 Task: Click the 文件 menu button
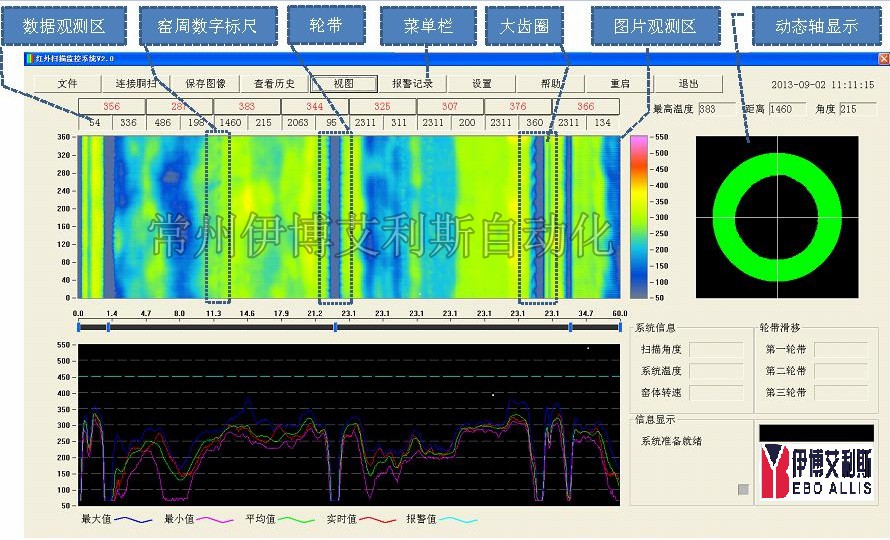[x=67, y=84]
